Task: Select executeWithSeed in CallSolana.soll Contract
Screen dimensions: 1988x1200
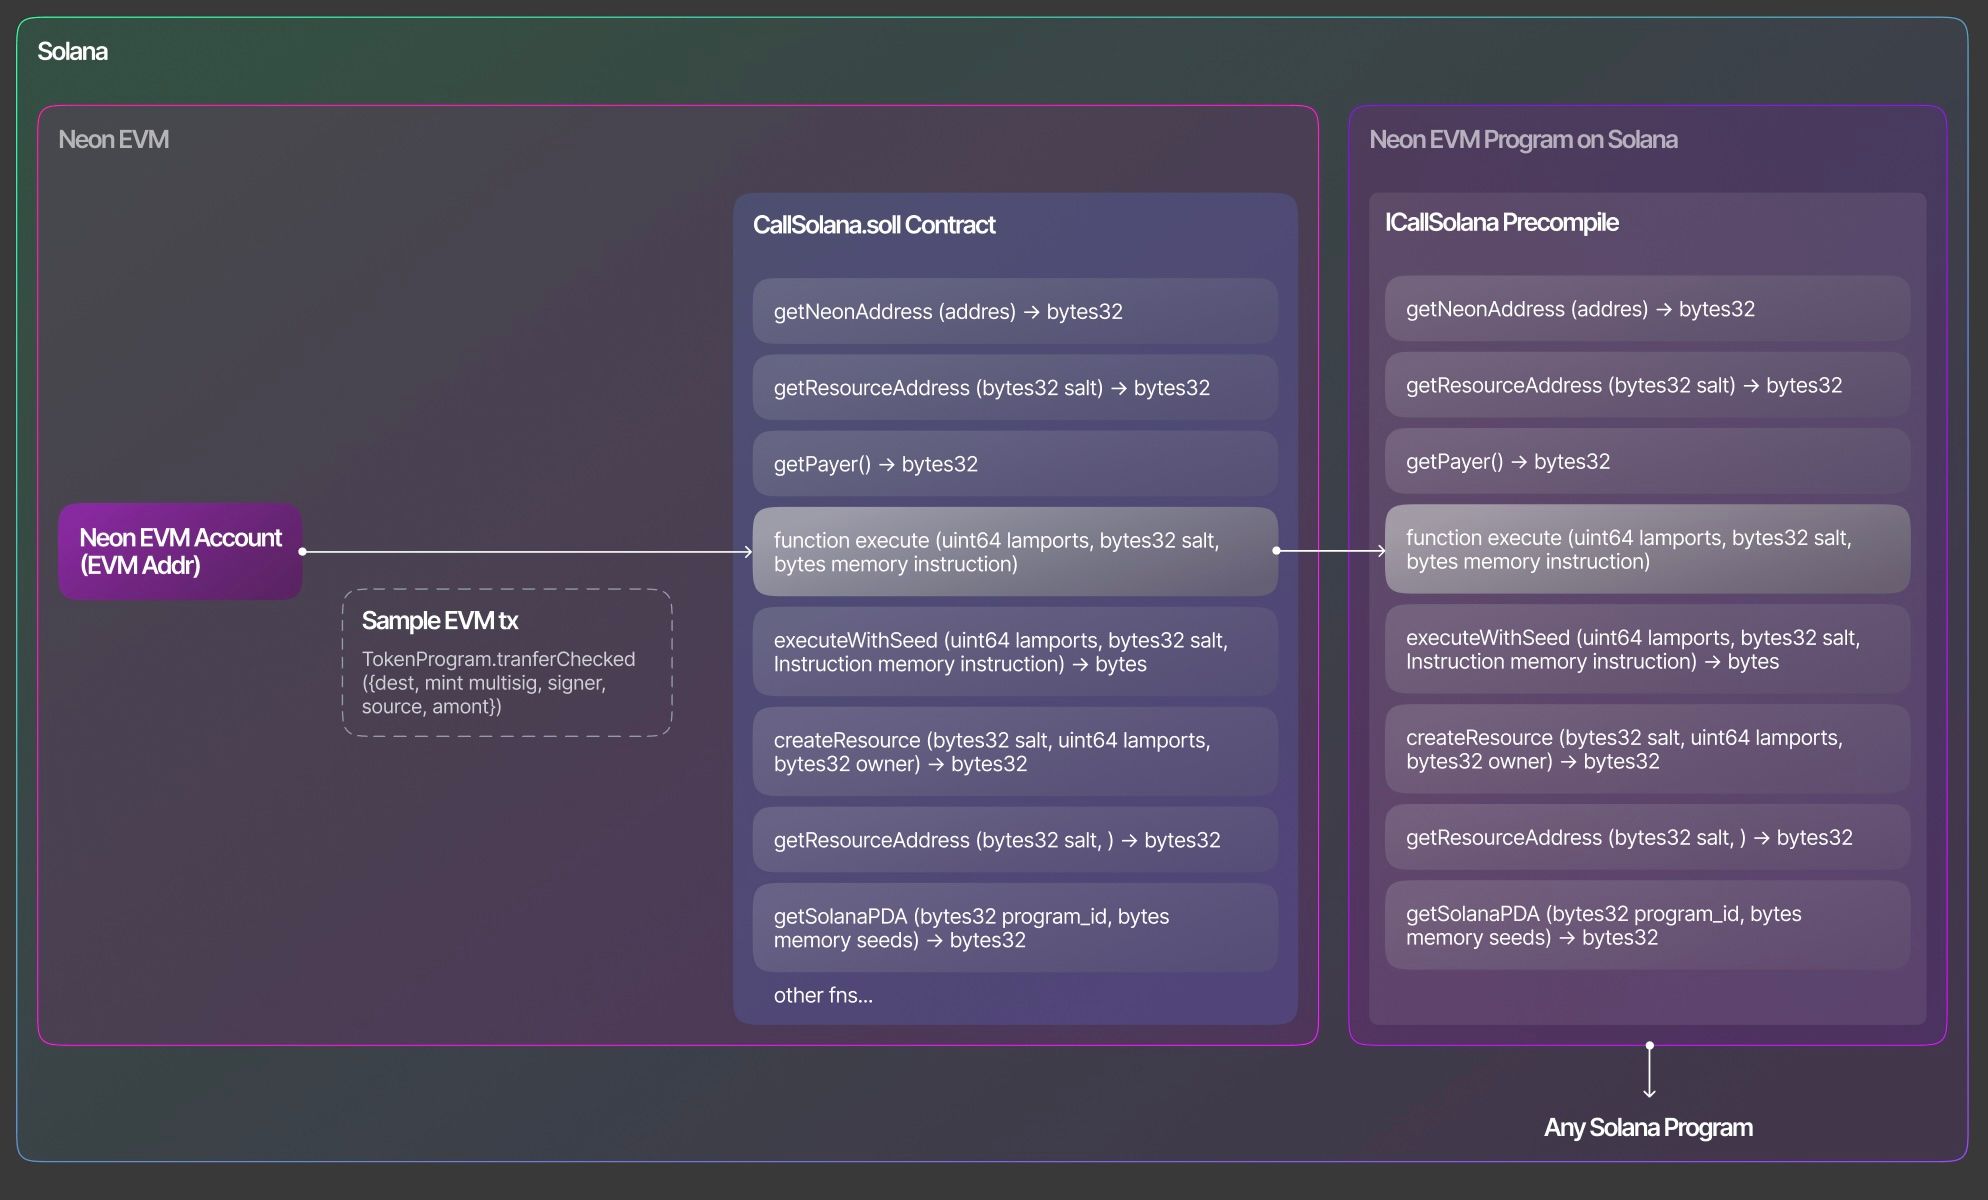Action: 1014,651
